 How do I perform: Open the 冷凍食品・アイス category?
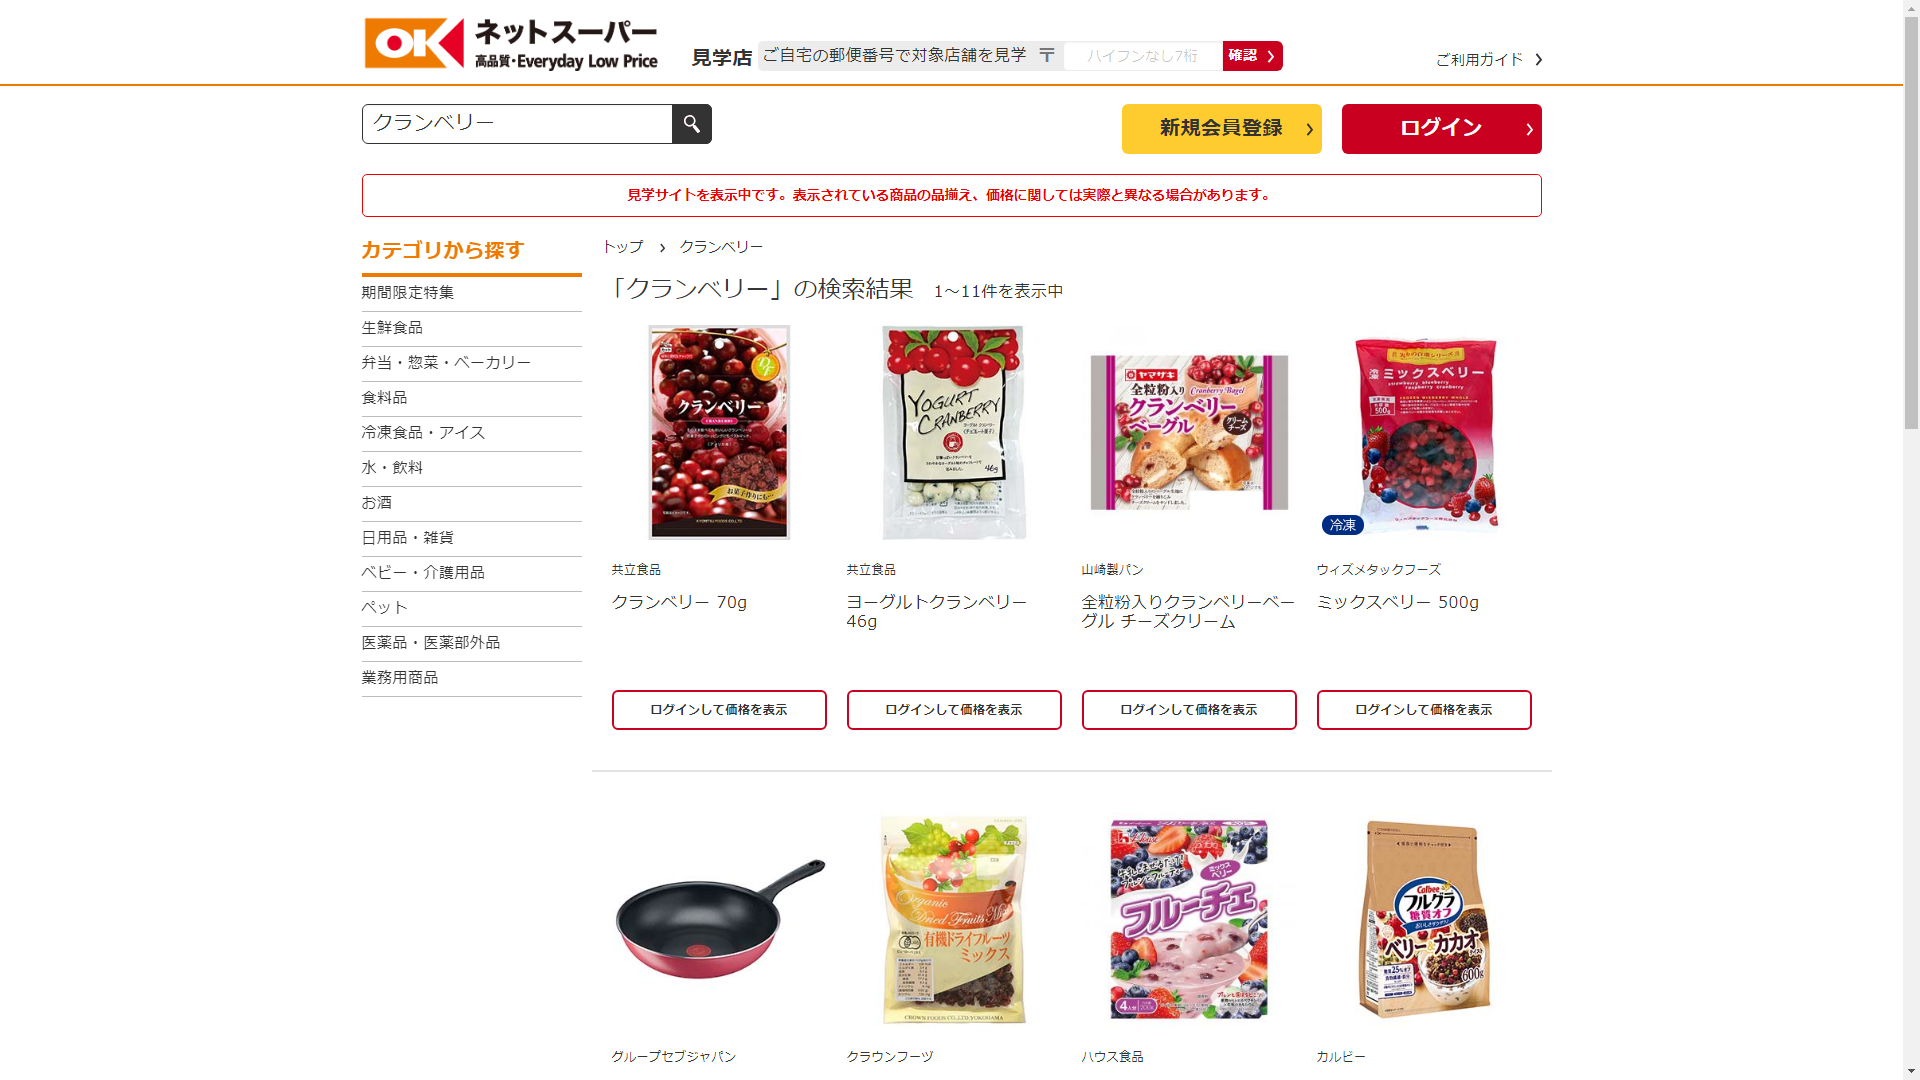[423, 433]
